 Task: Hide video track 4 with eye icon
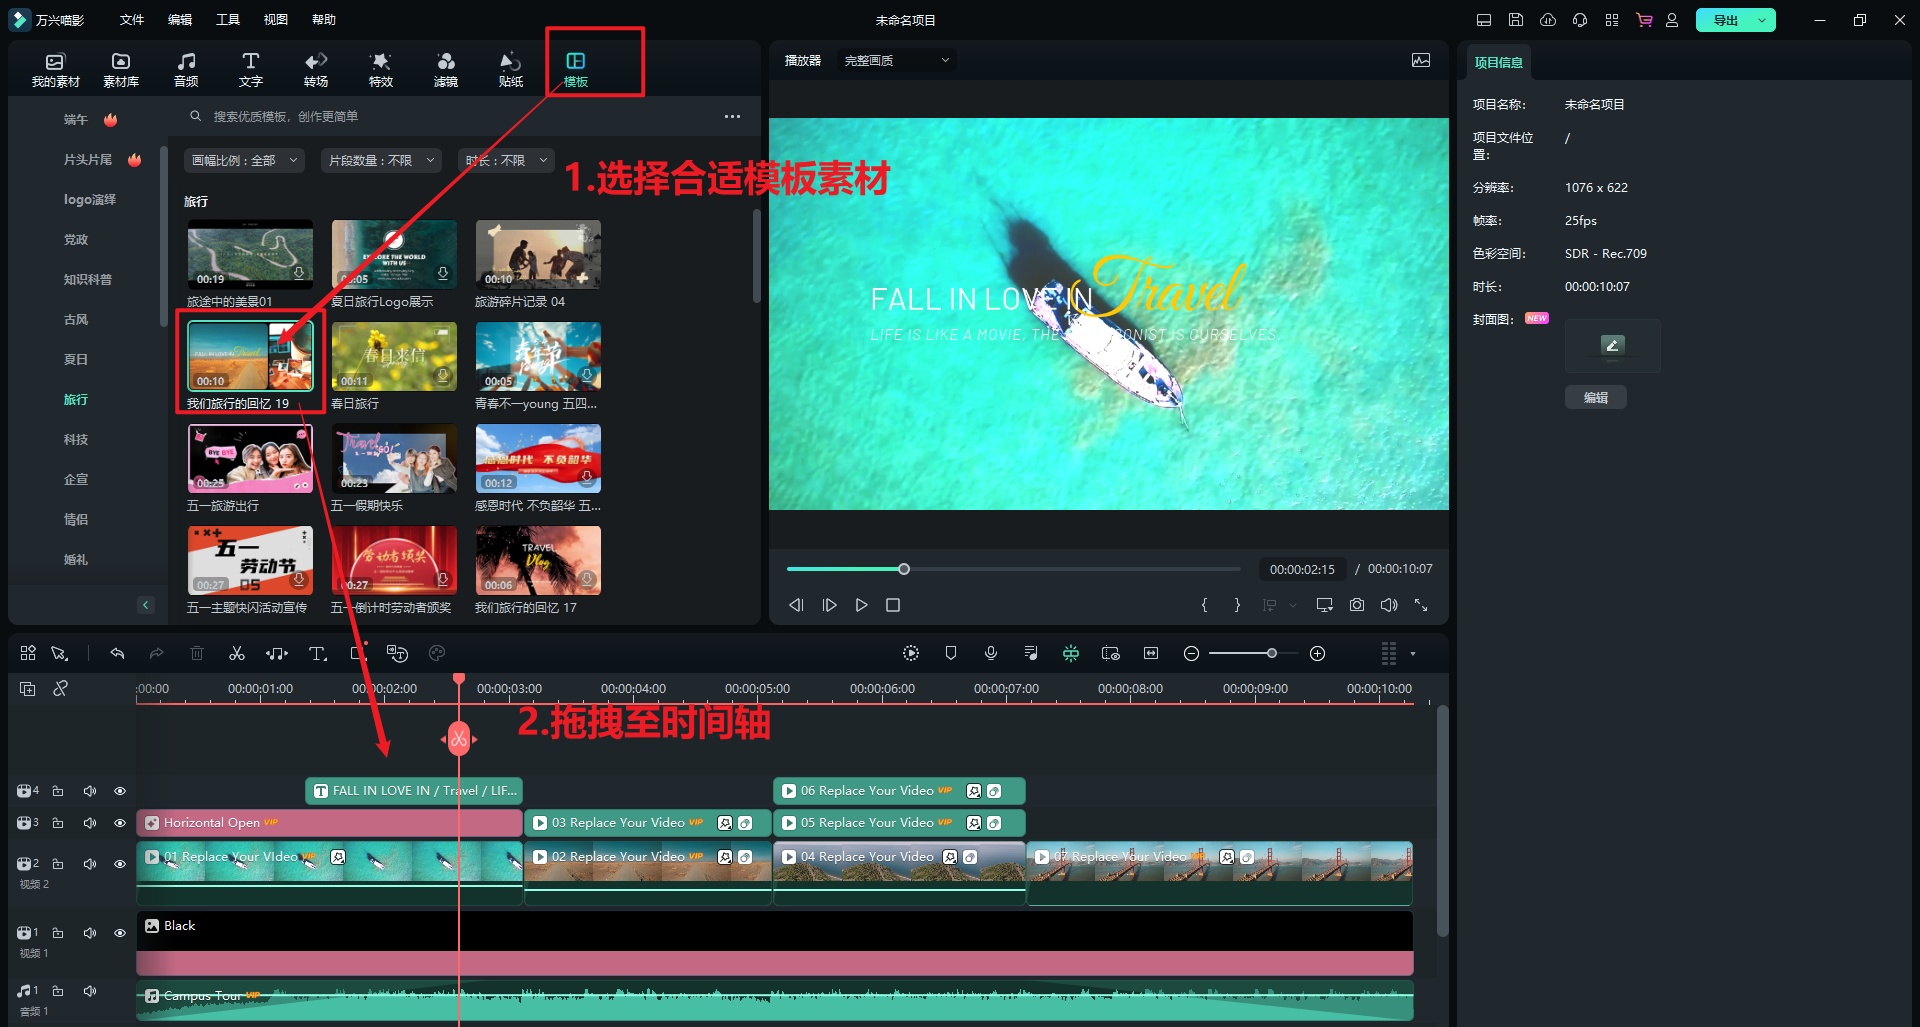point(120,791)
